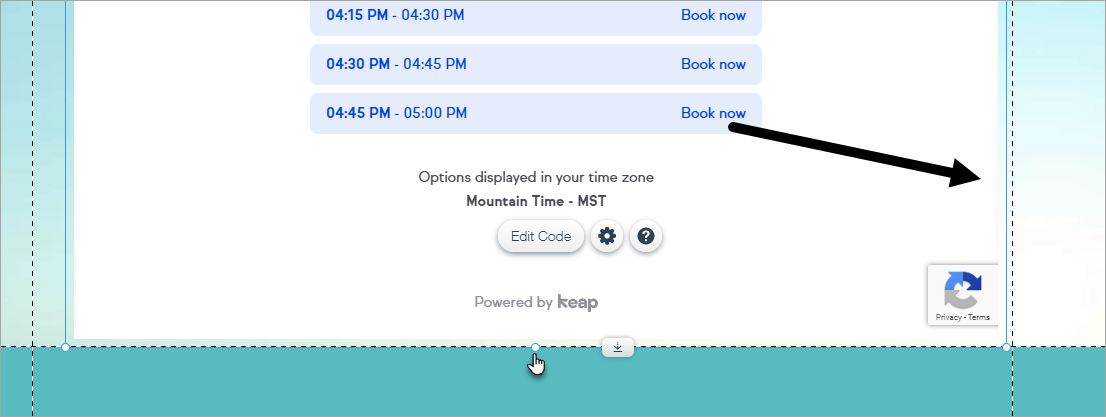Book now for the 04:30 PM slot
The image size is (1106, 417).
[713, 64]
